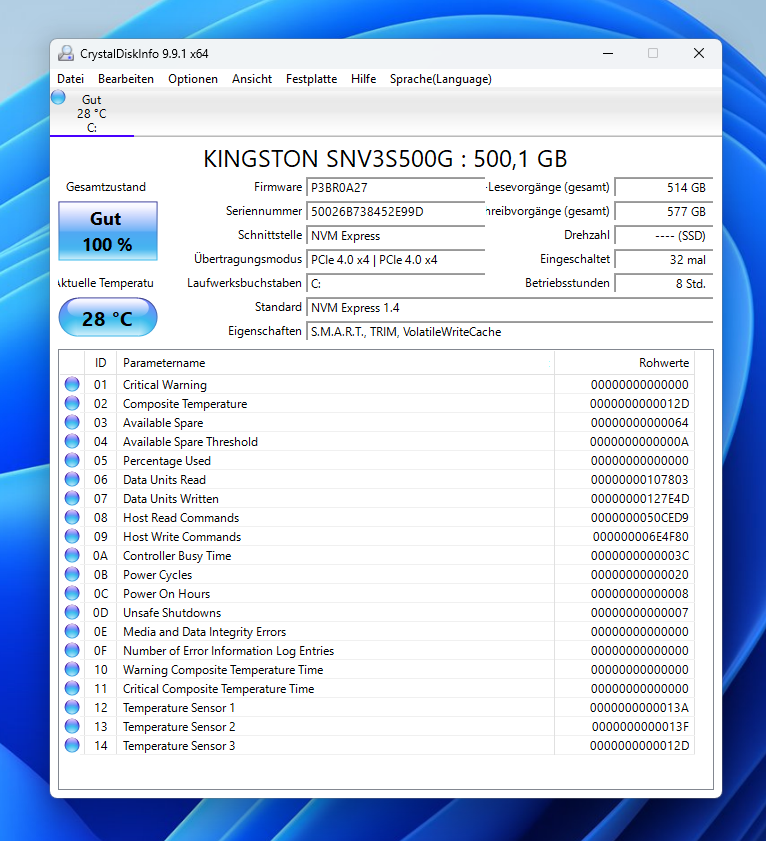Click the Lesevorgänge value 514 GB
Screen dimensions: 766x841
point(664,188)
